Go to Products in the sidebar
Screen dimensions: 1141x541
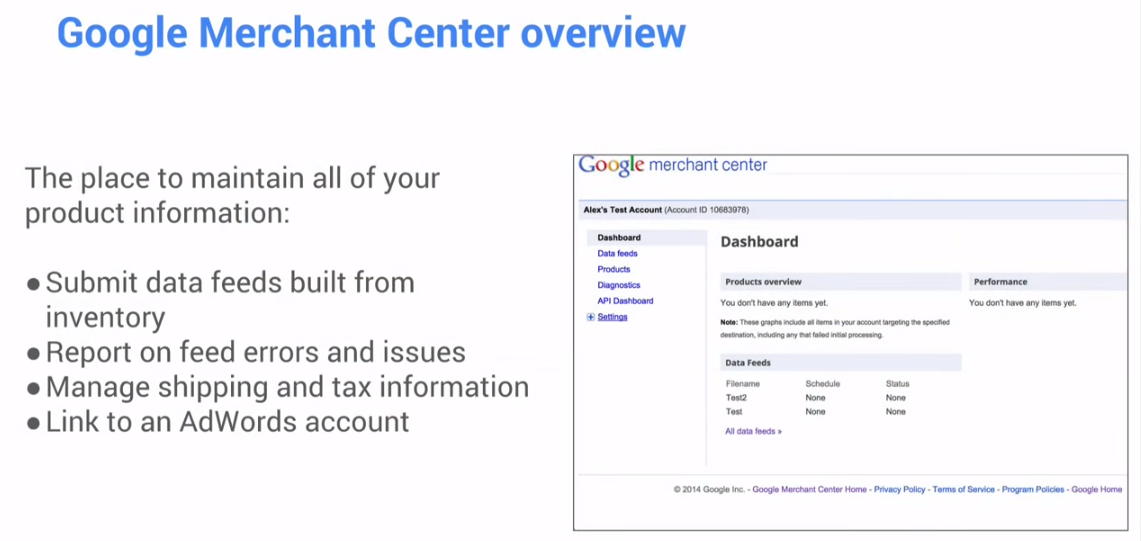[613, 269]
